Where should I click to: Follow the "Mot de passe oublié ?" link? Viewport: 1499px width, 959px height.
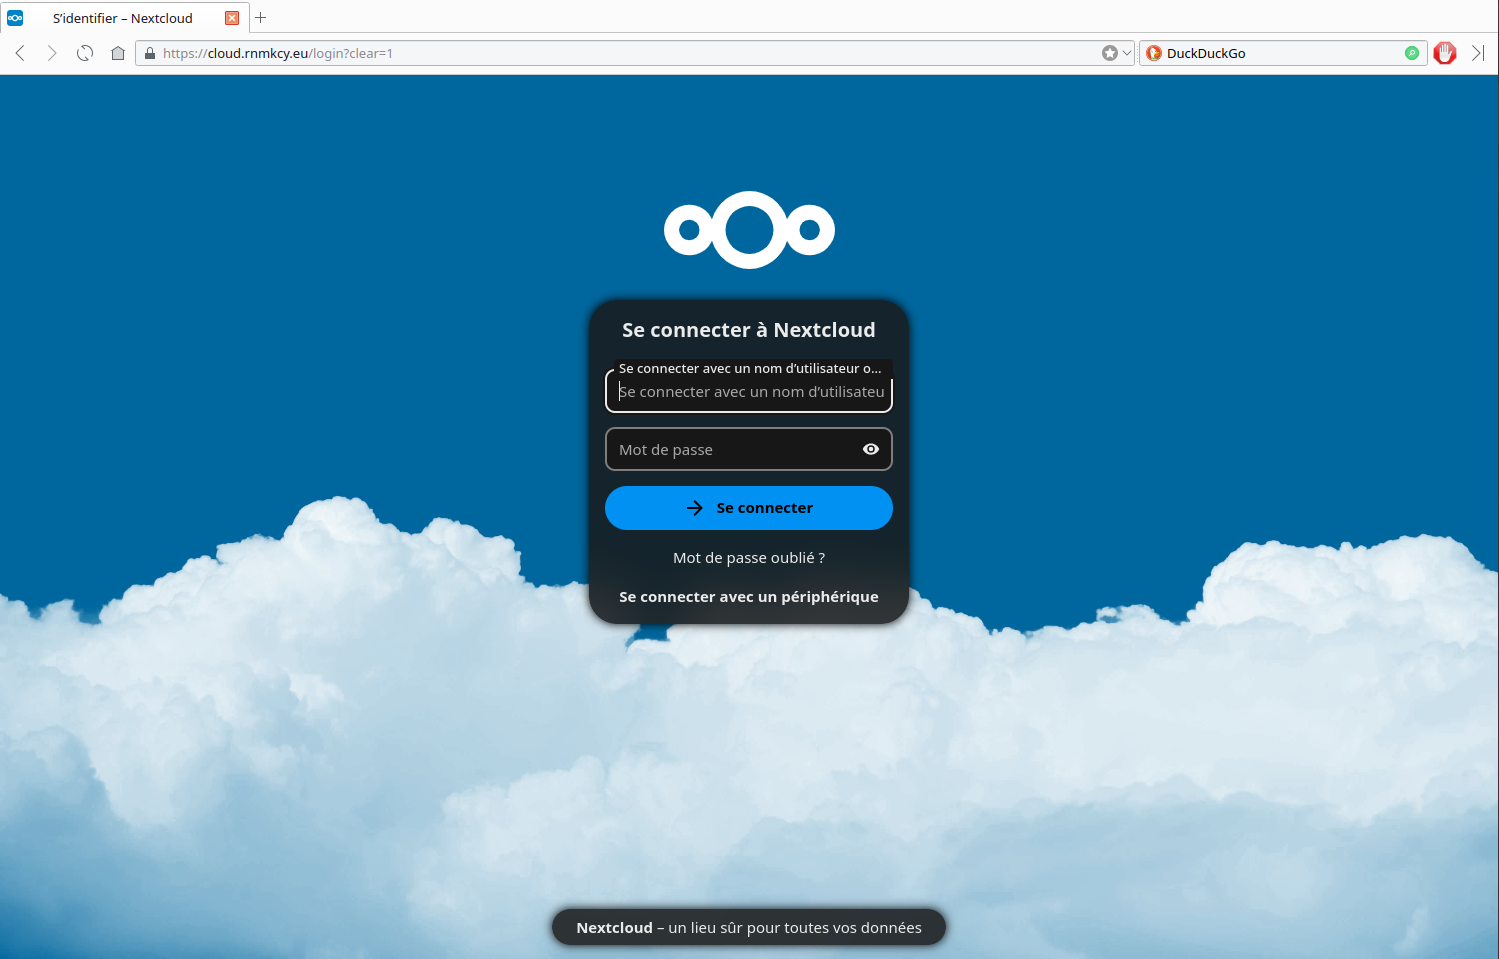click(x=749, y=558)
